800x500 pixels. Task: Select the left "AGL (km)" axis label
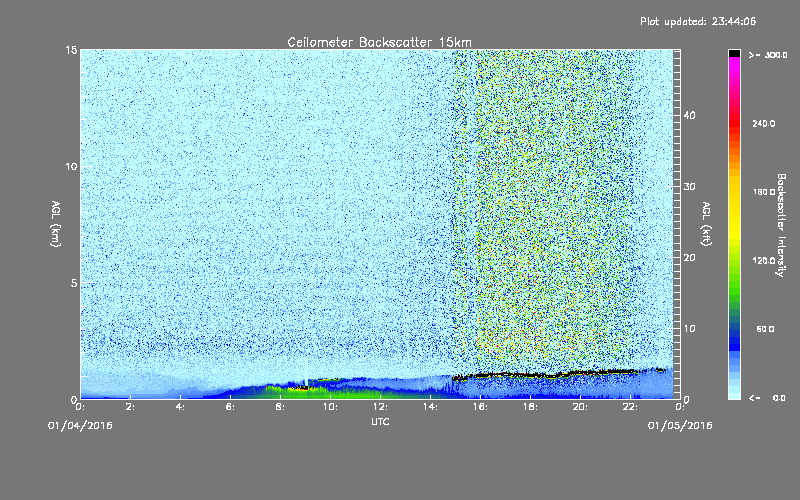(56, 223)
